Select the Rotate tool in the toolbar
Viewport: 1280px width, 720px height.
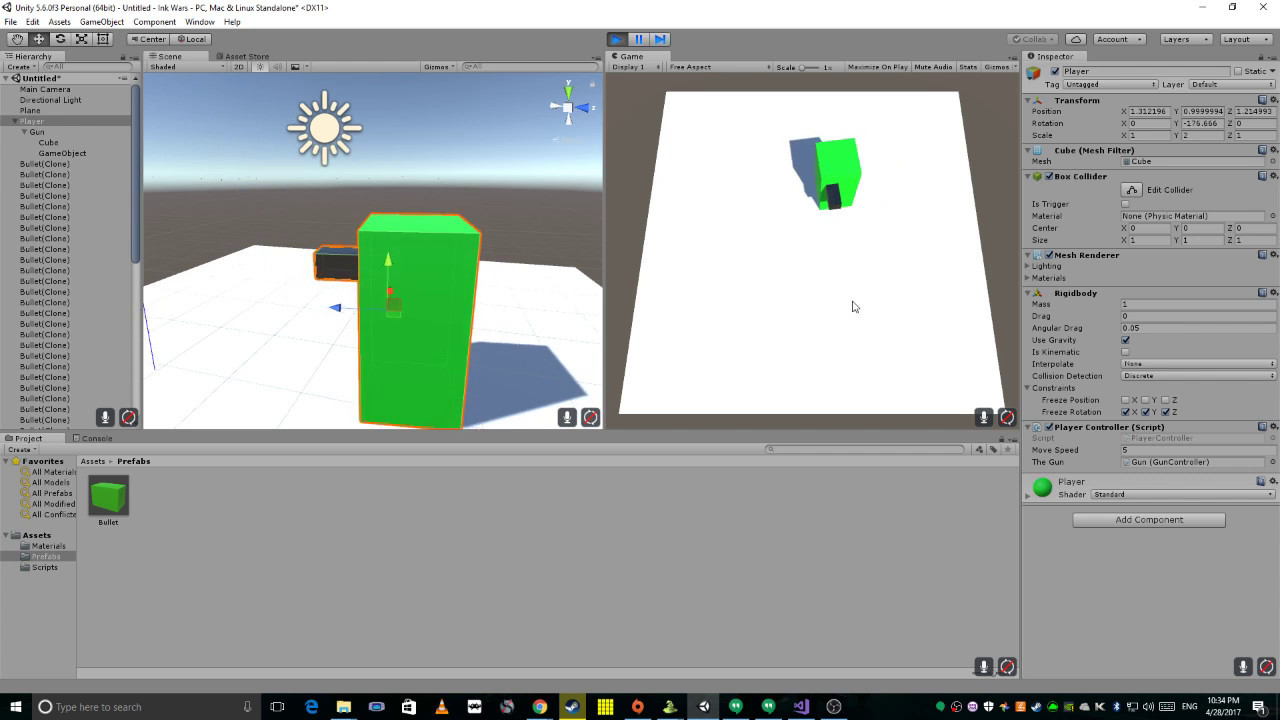click(x=60, y=39)
